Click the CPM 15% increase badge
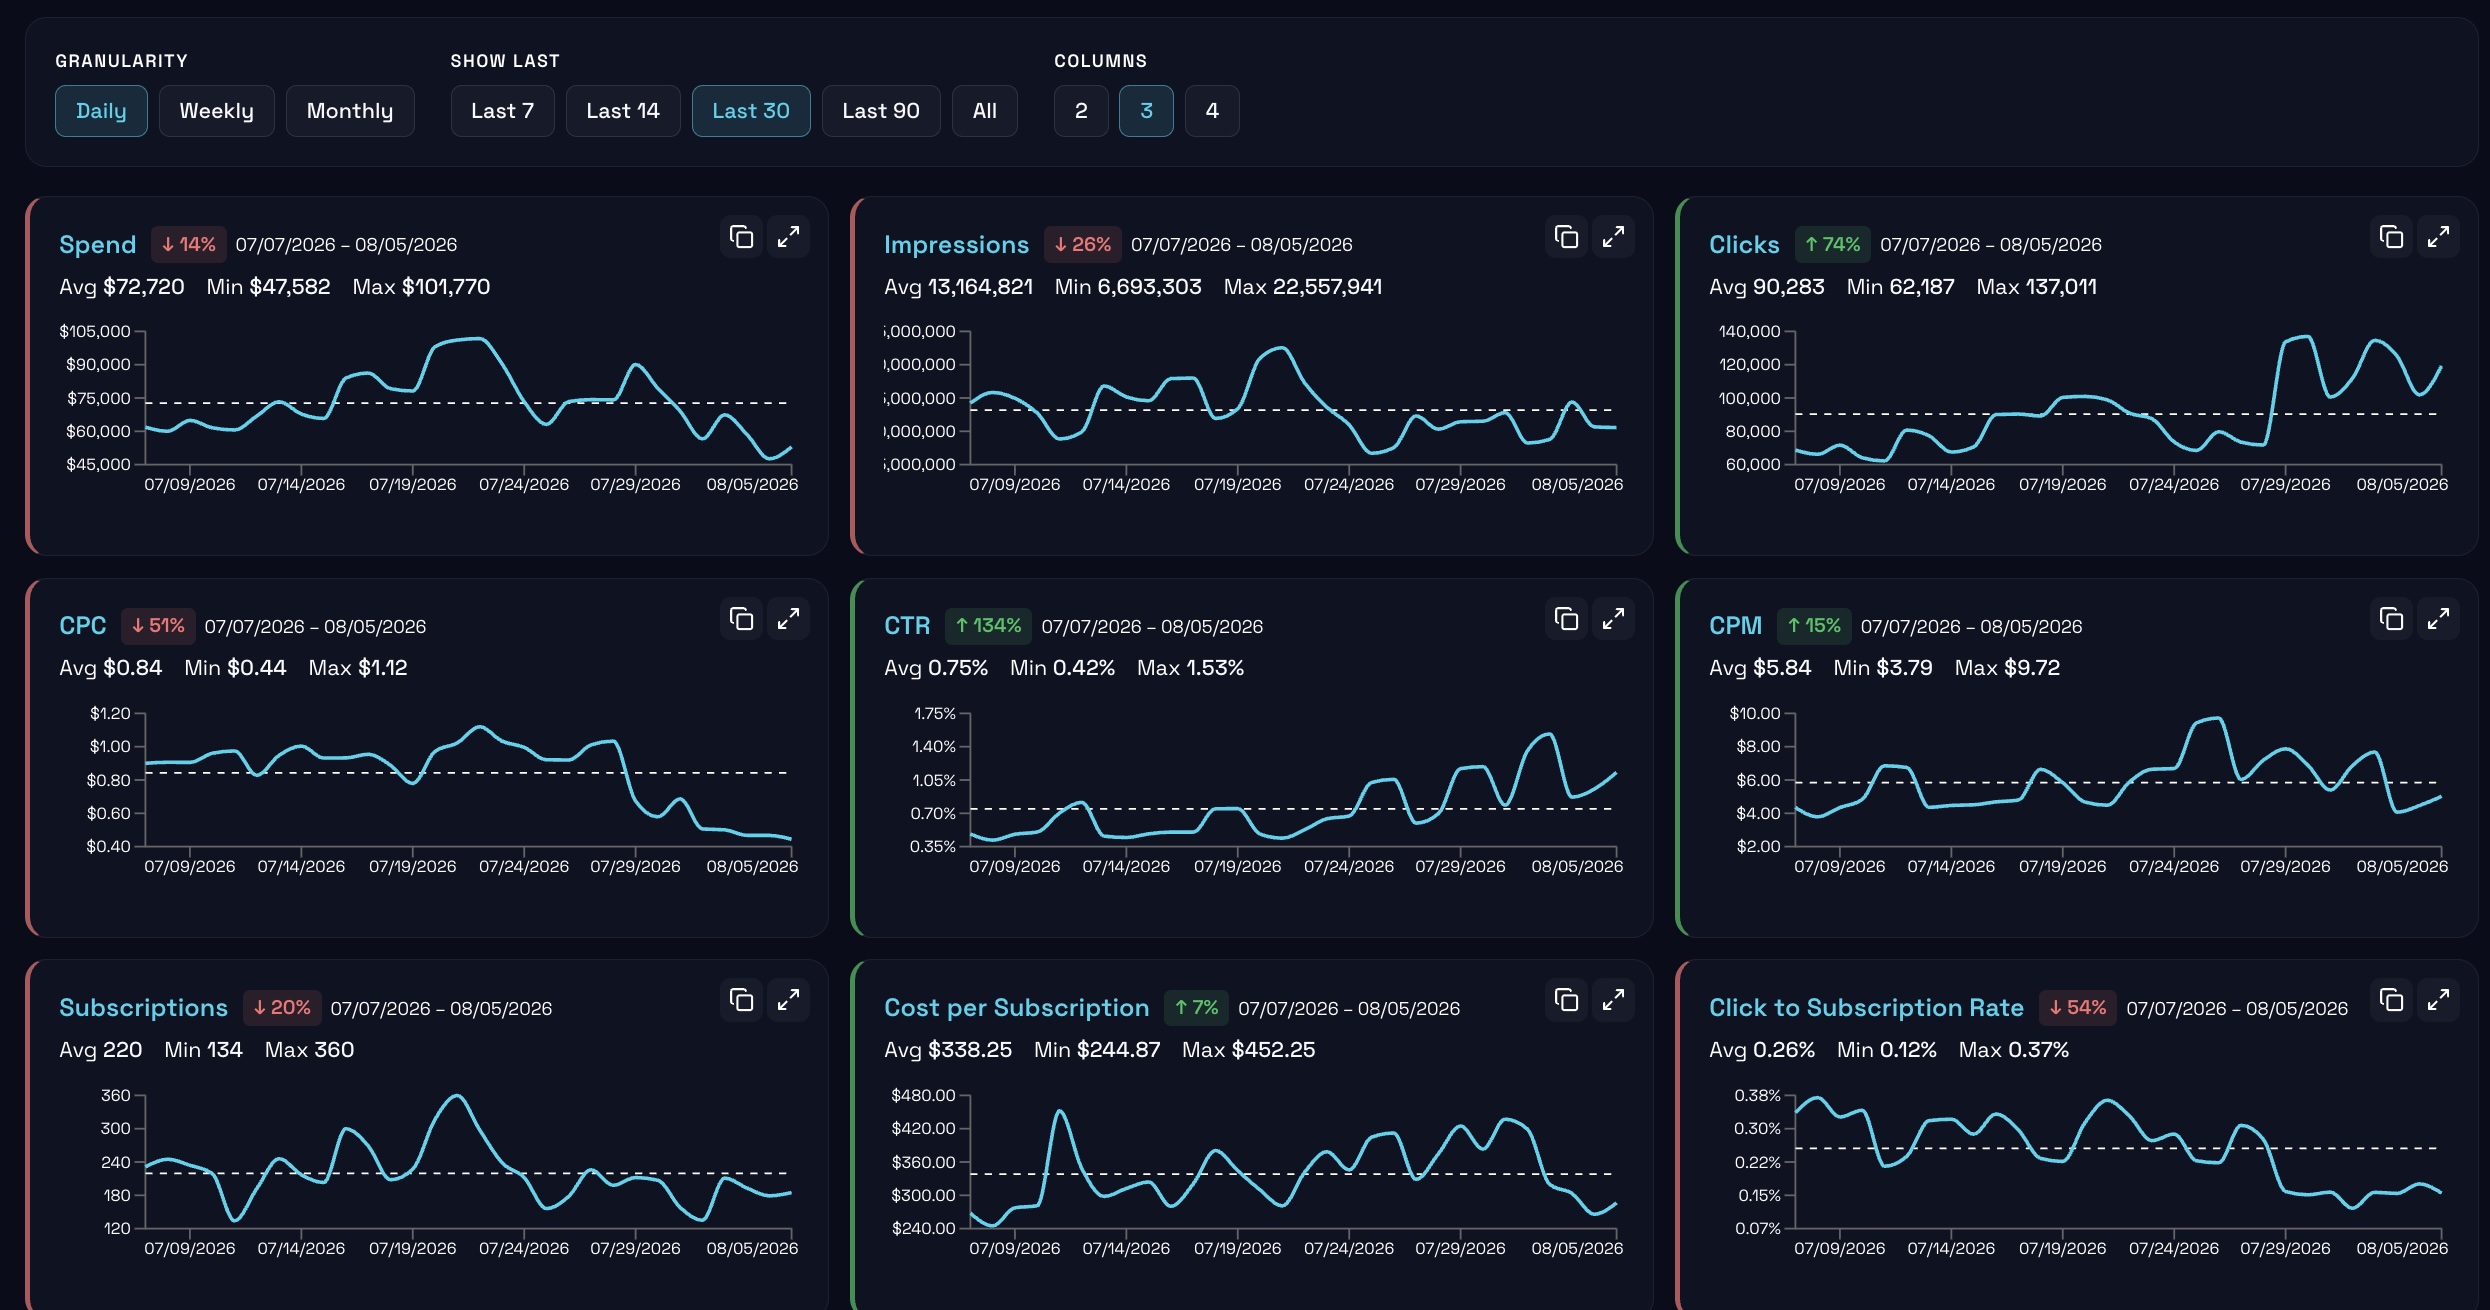The height and width of the screenshot is (1310, 2490). pos(1814,626)
